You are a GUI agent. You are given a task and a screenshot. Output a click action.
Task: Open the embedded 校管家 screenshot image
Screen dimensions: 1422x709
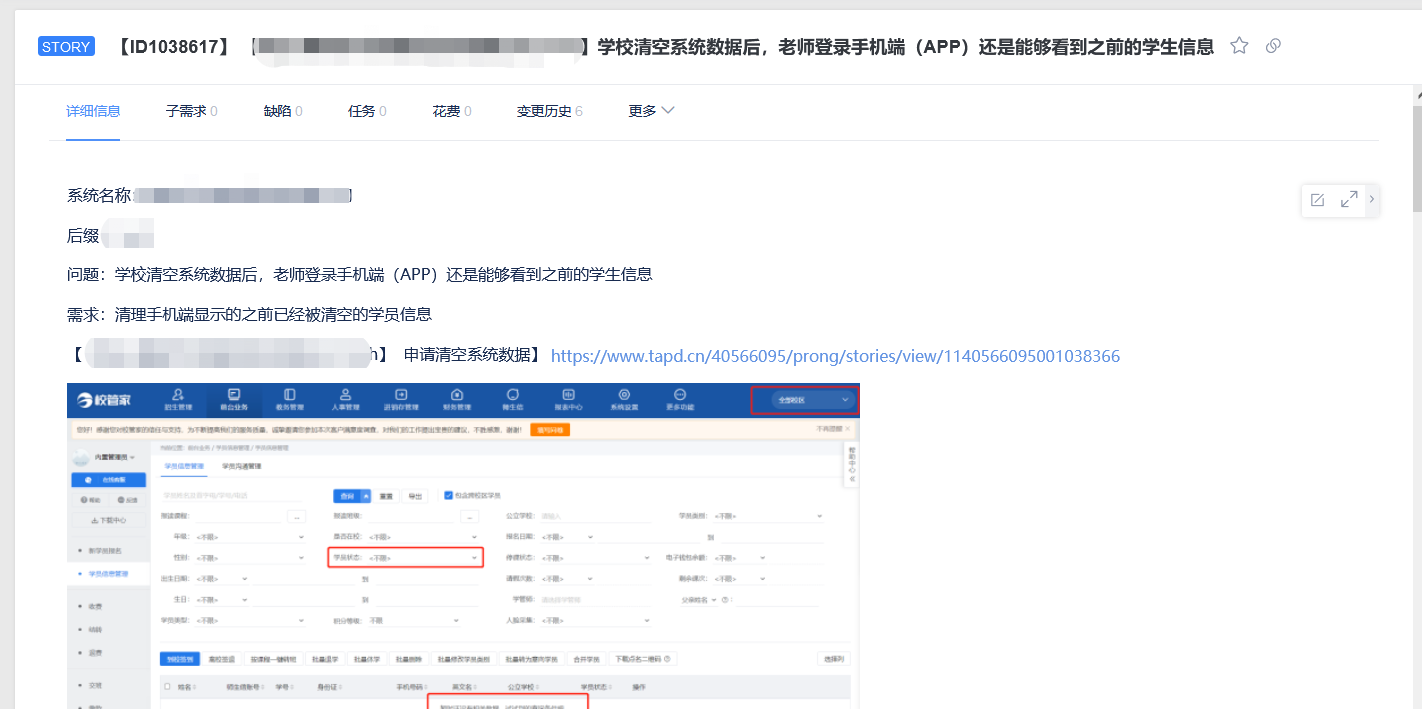[463, 546]
